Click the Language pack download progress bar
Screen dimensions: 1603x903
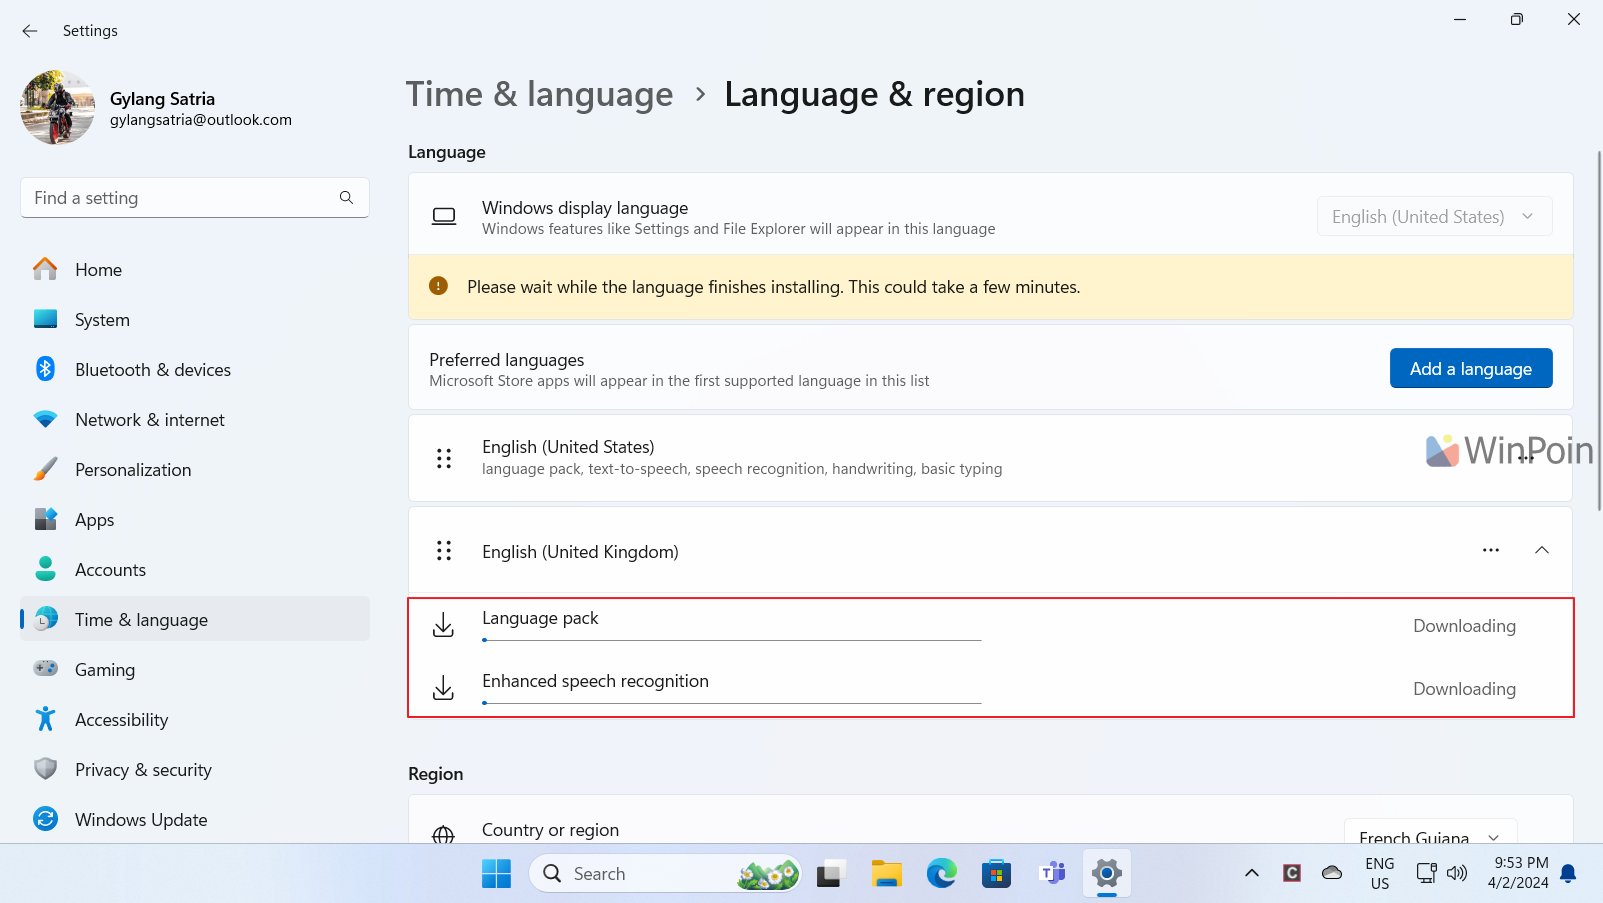(732, 640)
